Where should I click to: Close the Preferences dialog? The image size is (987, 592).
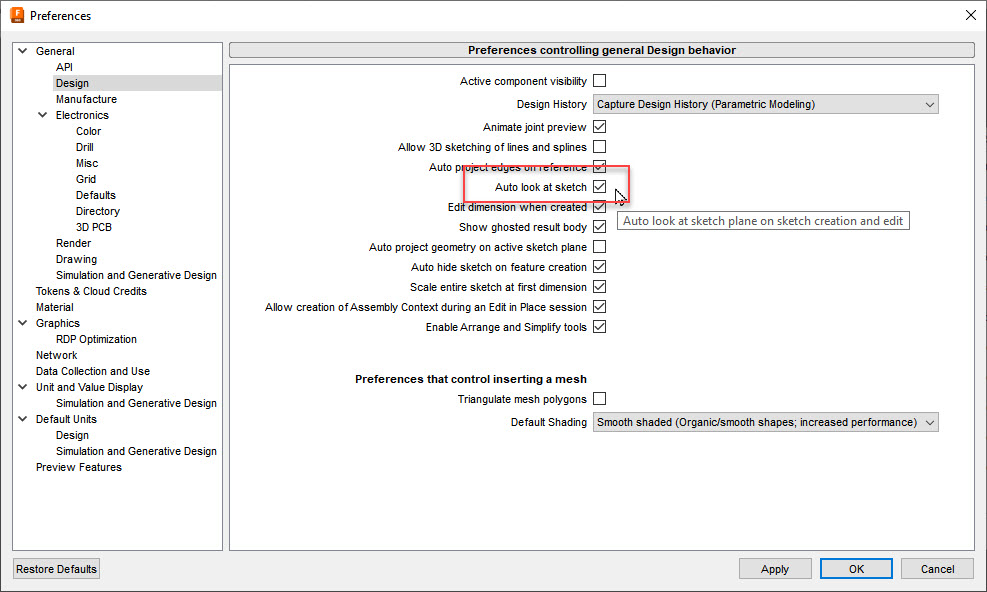click(971, 15)
